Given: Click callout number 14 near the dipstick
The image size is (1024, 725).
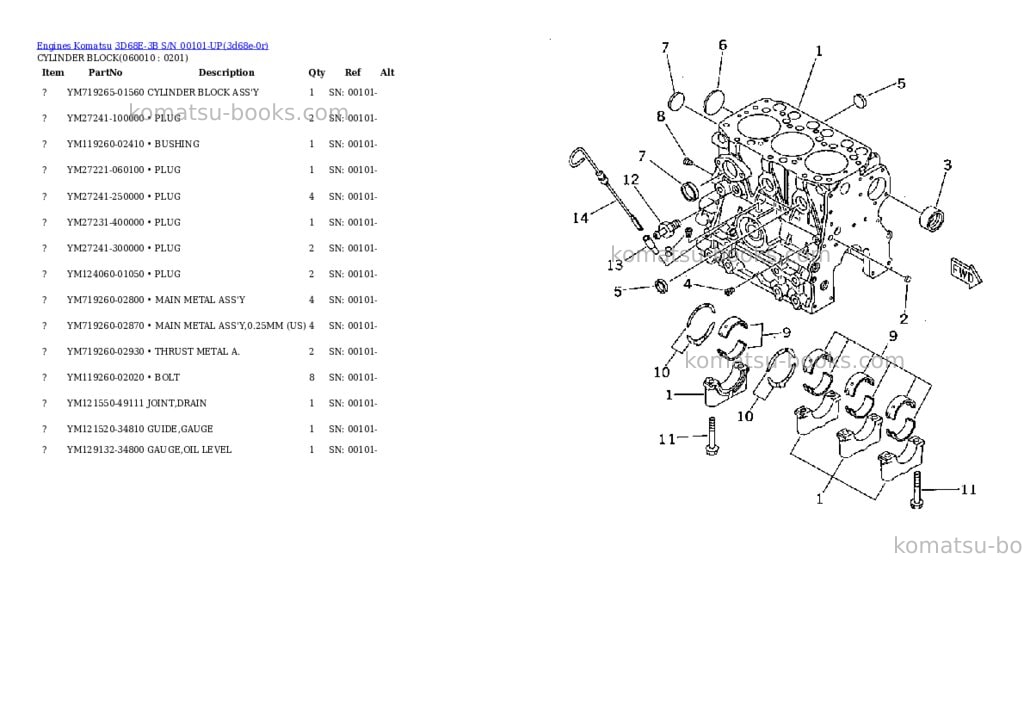Looking at the screenshot, I should pyautogui.click(x=581, y=218).
